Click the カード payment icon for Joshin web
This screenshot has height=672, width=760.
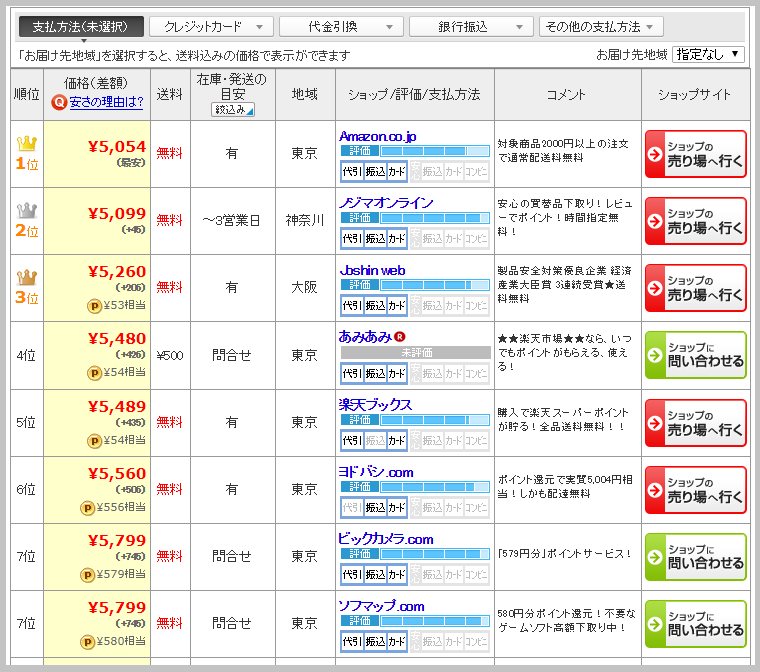pos(397,305)
